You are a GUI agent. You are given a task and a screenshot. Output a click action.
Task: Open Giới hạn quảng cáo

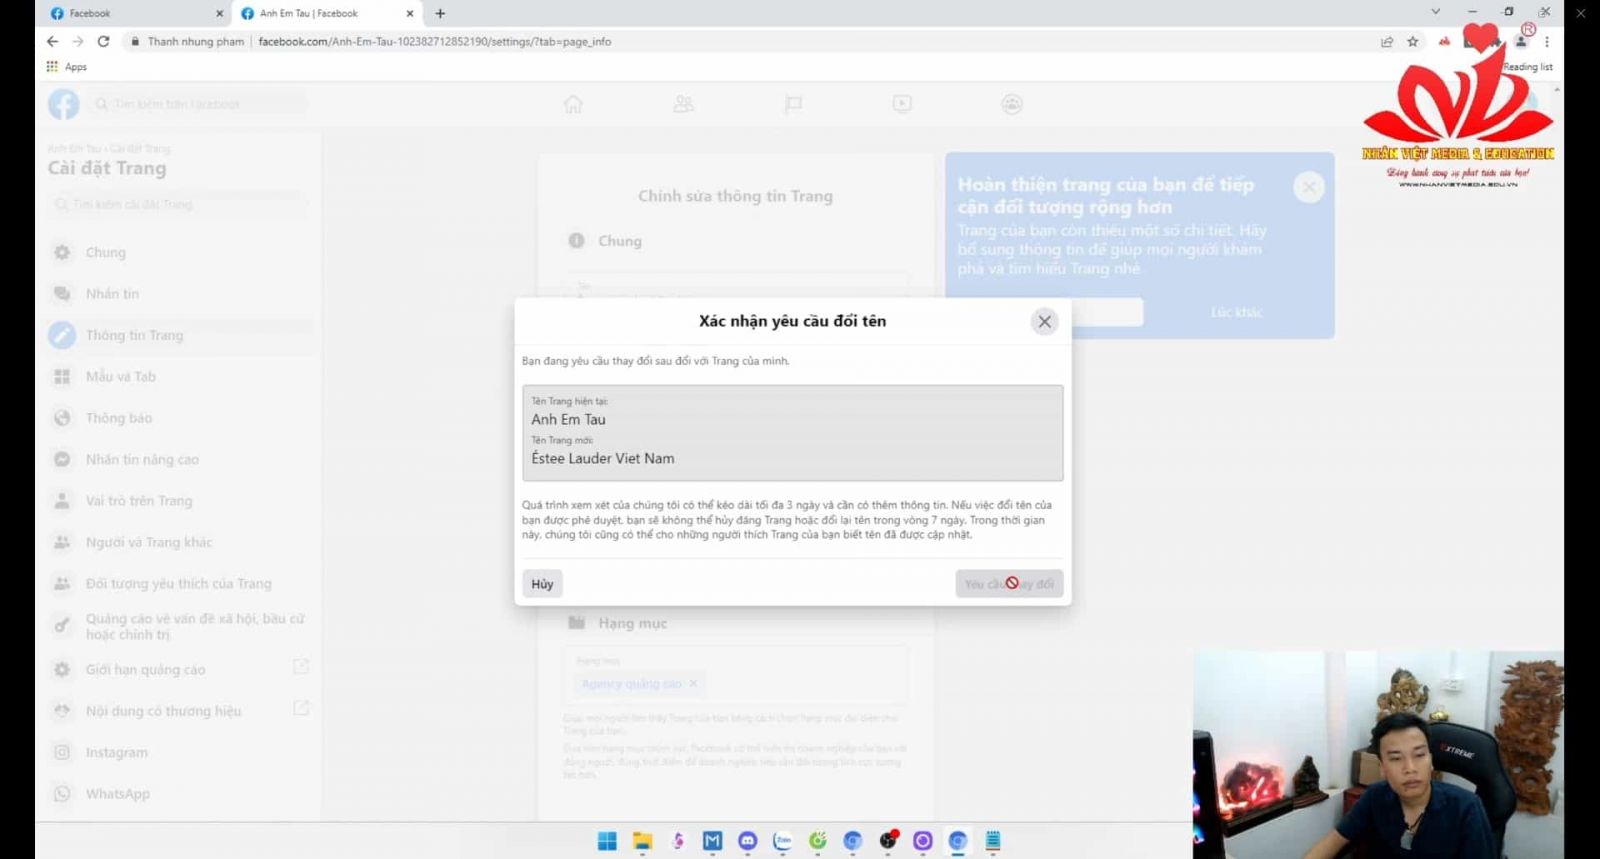point(180,670)
